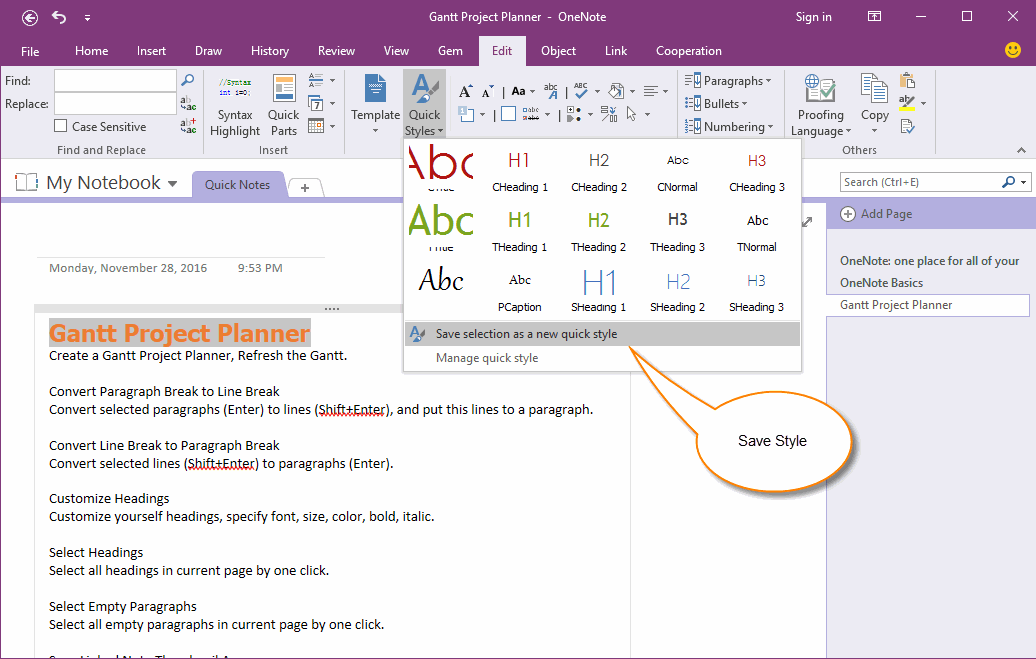Open the OneNote Basics page
Screen dimensions: 1036x659
(881, 283)
